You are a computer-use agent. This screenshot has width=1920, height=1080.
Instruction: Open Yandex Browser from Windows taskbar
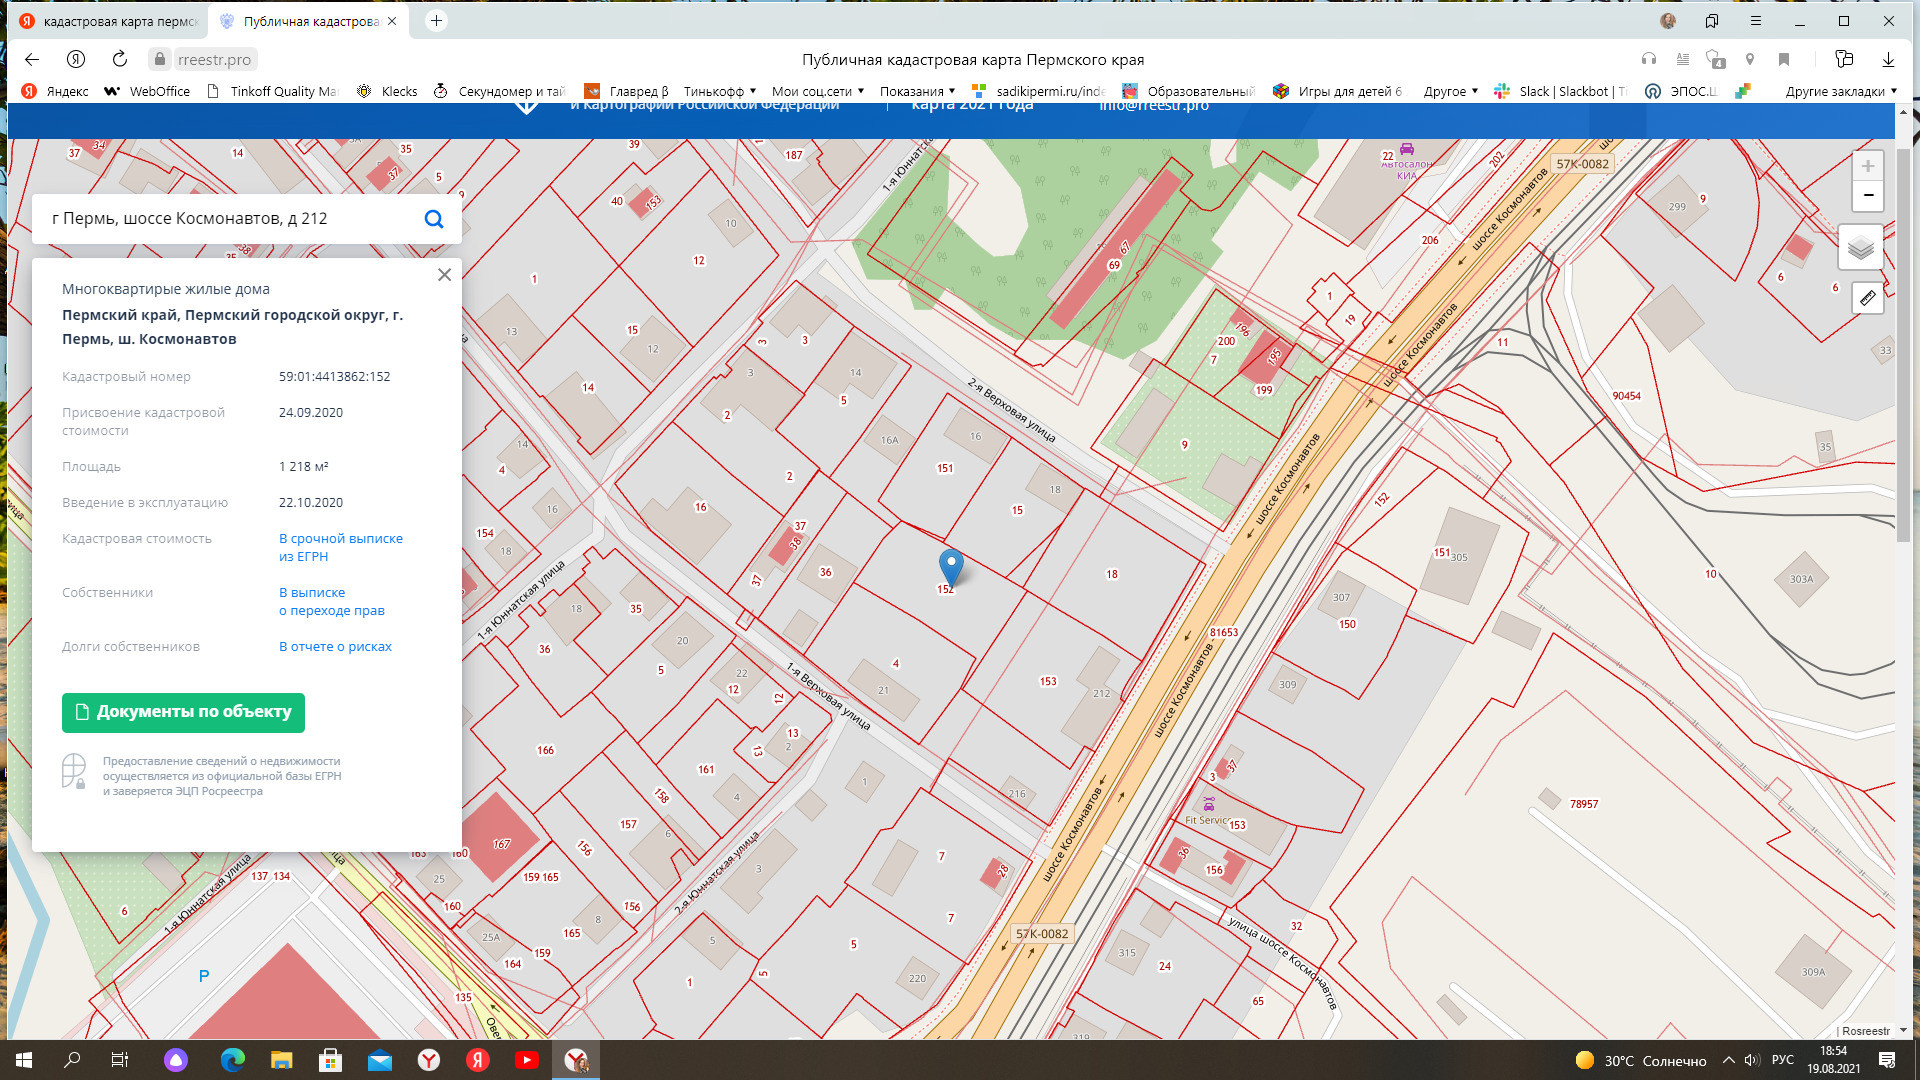click(x=429, y=1060)
